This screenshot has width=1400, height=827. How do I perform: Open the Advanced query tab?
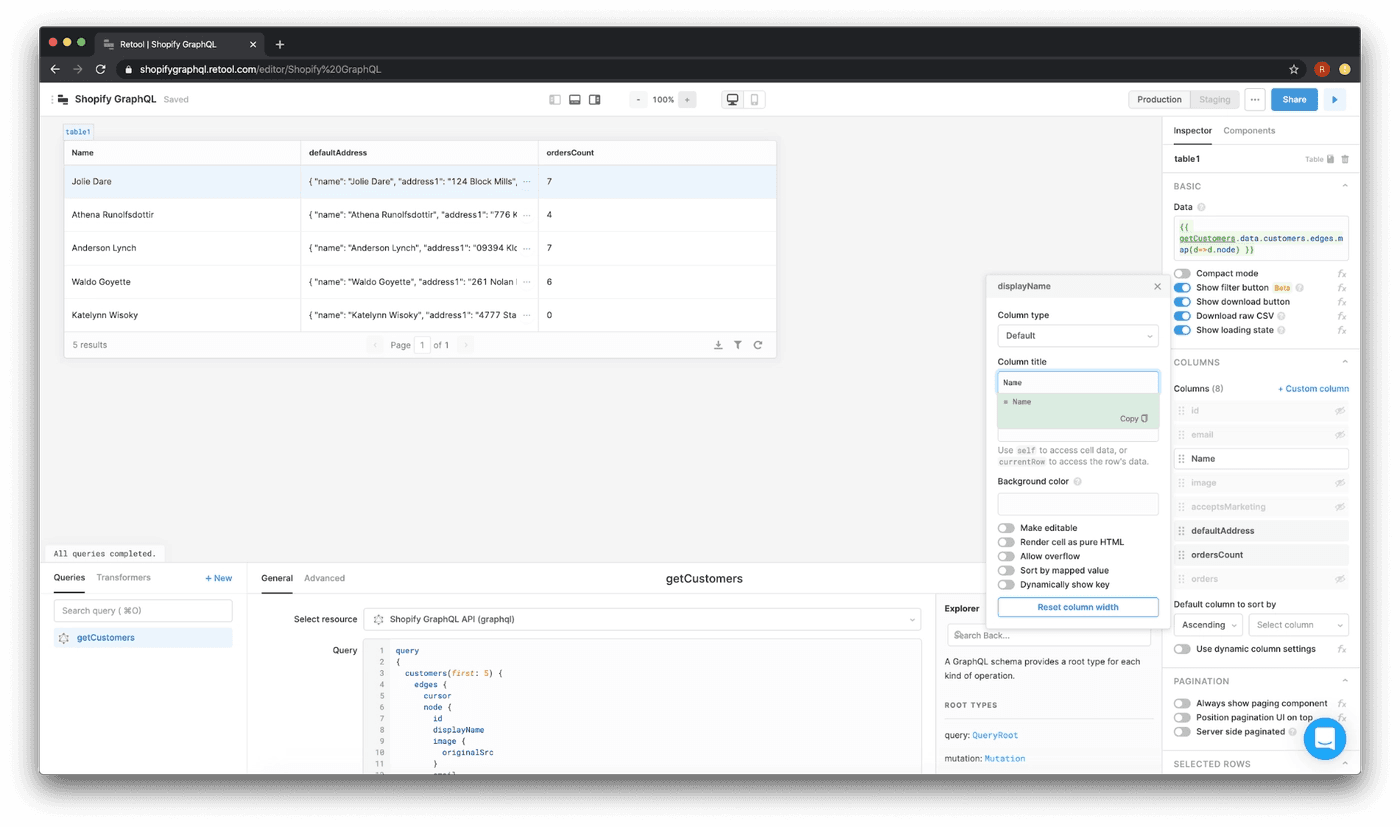coord(324,578)
